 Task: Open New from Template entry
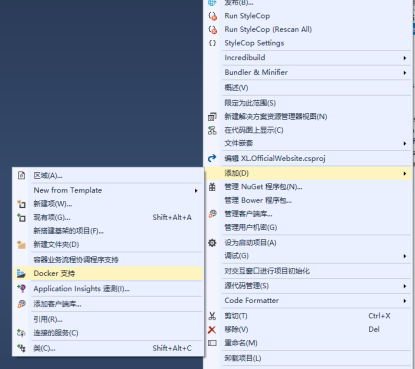click(x=68, y=190)
